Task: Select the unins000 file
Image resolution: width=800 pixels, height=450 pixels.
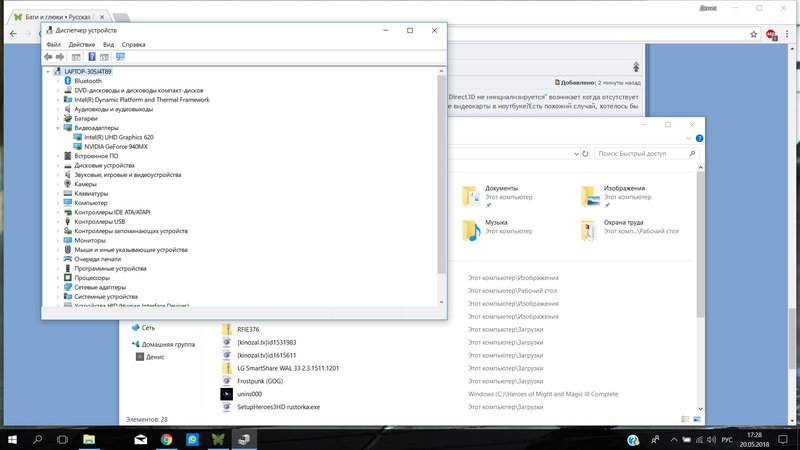Action: [249, 394]
